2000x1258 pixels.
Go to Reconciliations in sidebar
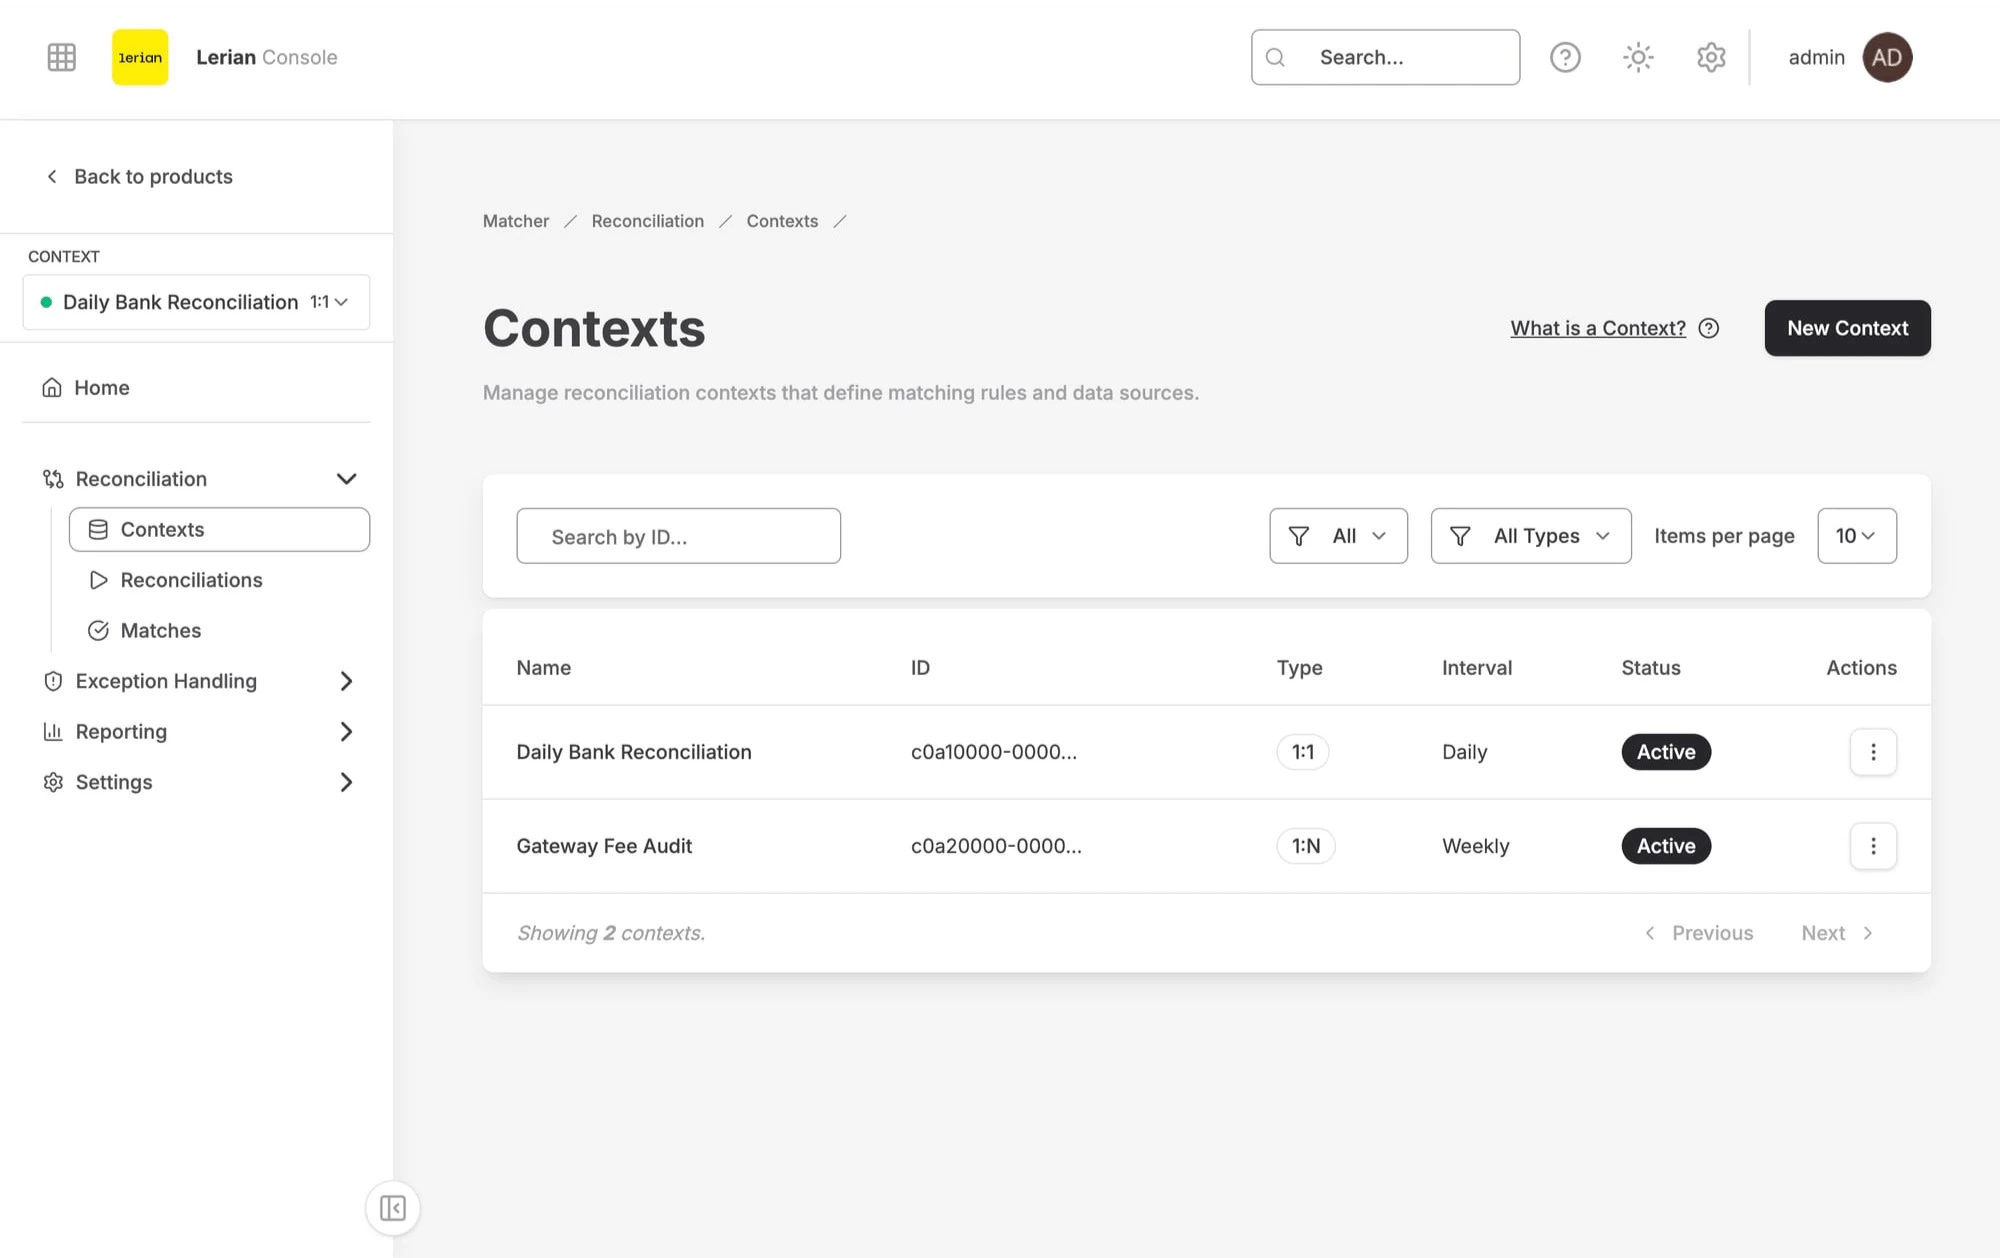(191, 580)
